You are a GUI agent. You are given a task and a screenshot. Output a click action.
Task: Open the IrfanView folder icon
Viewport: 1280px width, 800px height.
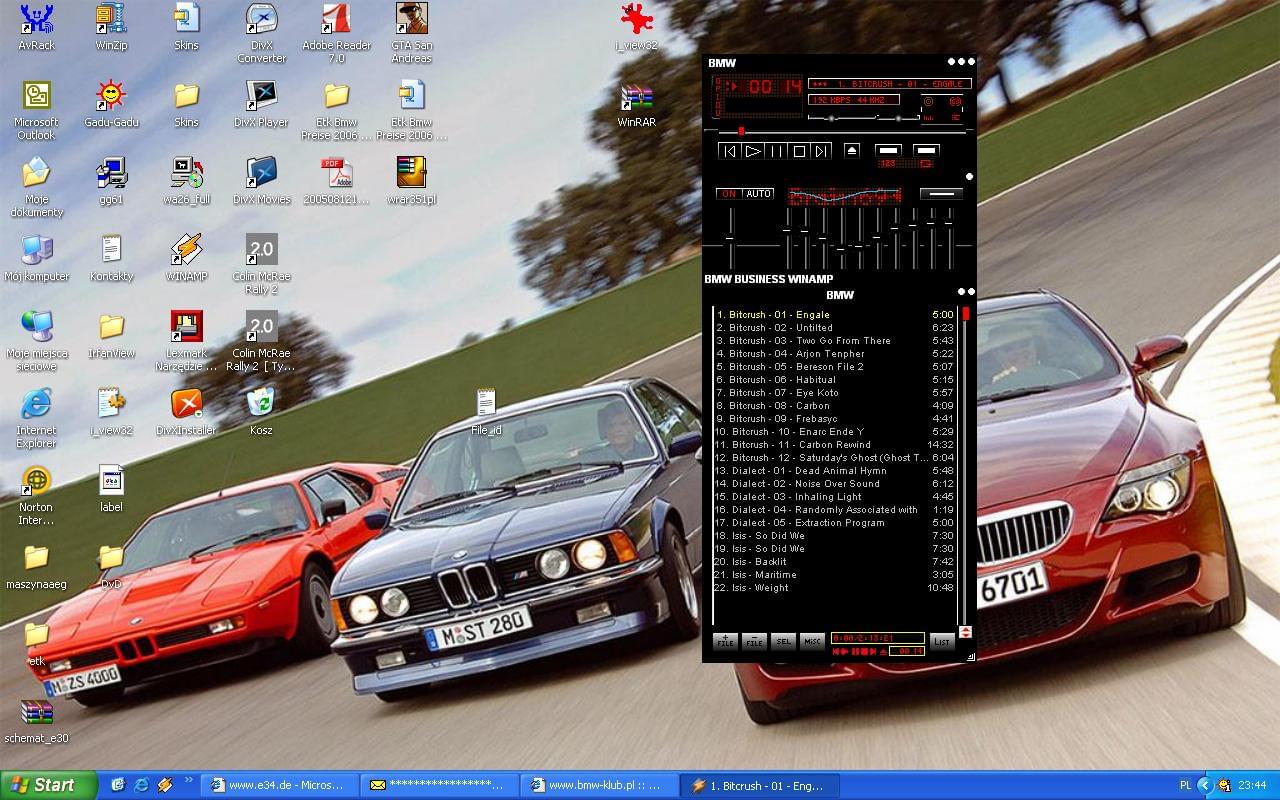tap(111, 335)
